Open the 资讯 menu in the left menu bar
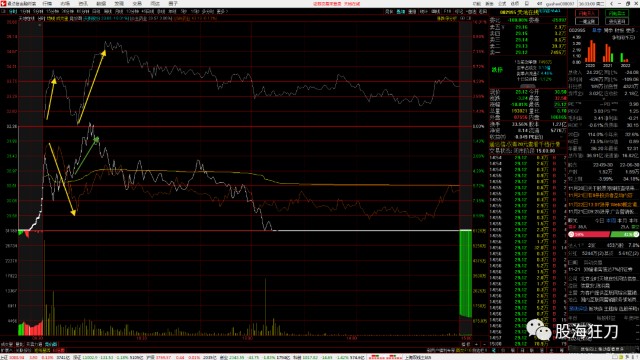 tap(83, 3)
